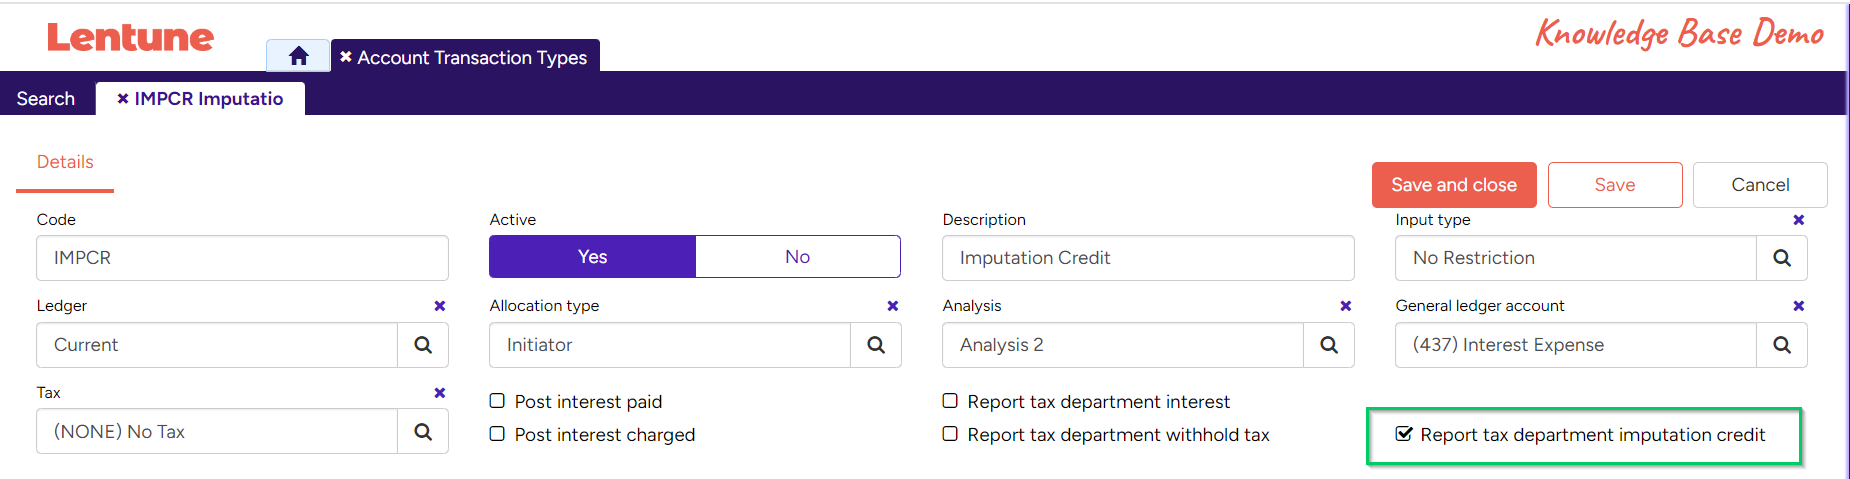This screenshot has height=479, width=1850.
Task: Click the Knowledge Base Demo text
Action: [1680, 33]
